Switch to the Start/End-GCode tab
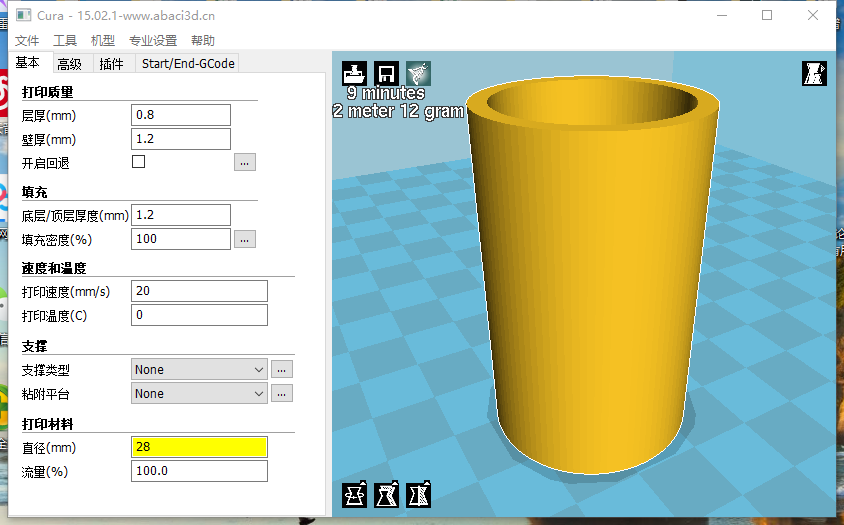The width and height of the screenshot is (844, 525). pyautogui.click(x=188, y=64)
